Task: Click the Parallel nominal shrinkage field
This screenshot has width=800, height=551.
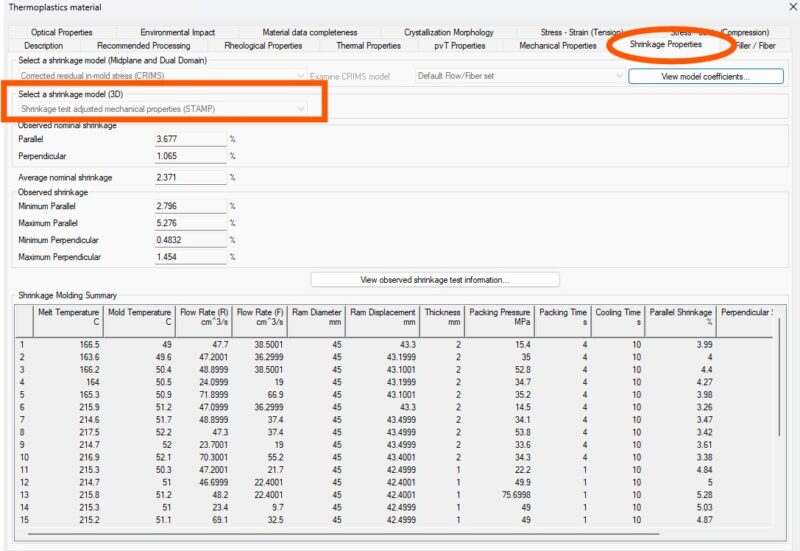Action: pyautogui.click(x=191, y=140)
